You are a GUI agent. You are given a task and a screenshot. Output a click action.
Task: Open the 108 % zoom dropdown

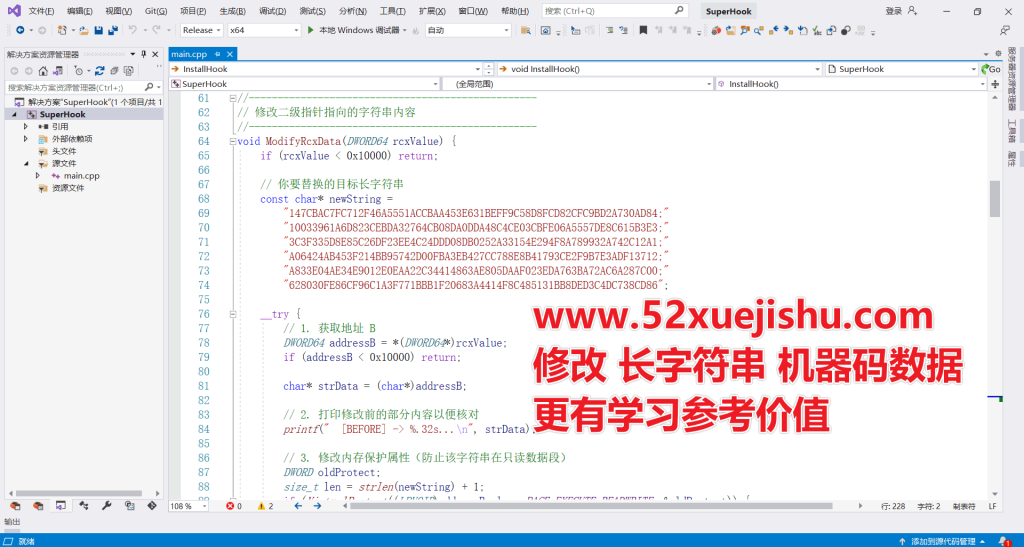point(188,506)
